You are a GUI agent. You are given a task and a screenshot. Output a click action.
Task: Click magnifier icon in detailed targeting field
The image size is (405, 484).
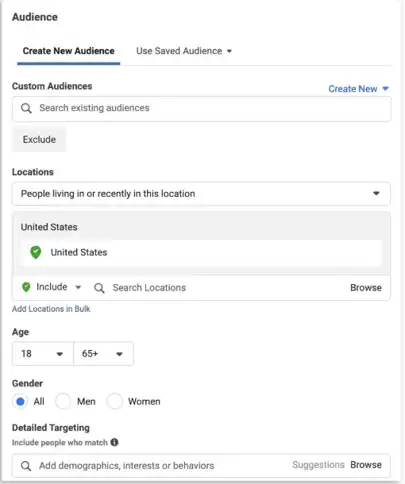pos(26,466)
